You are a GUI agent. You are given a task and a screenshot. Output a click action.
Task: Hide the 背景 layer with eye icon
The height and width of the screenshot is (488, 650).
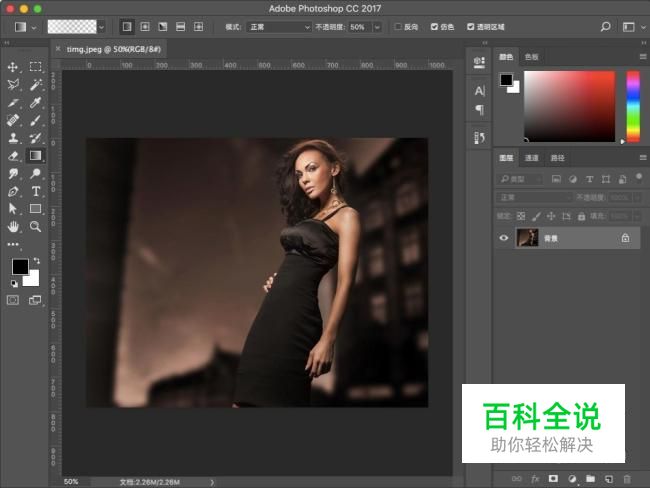[x=504, y=238]
